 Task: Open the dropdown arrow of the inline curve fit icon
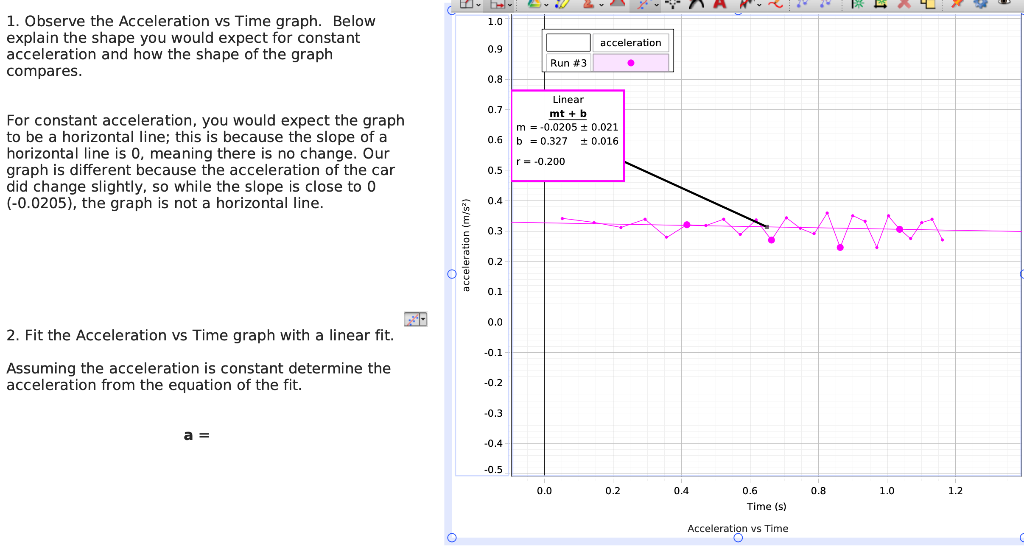pyautogui.click(x=424, y=319)
